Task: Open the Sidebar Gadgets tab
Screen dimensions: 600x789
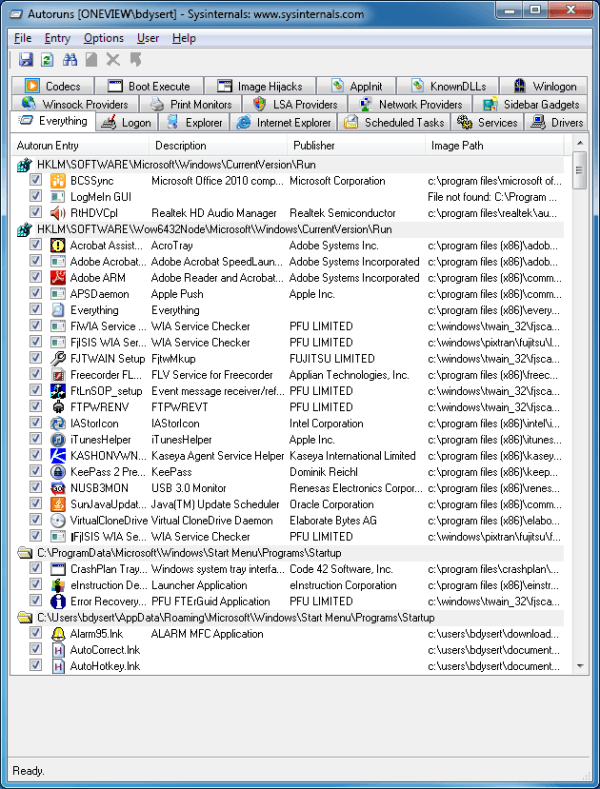Action: [x=531, y=104]
